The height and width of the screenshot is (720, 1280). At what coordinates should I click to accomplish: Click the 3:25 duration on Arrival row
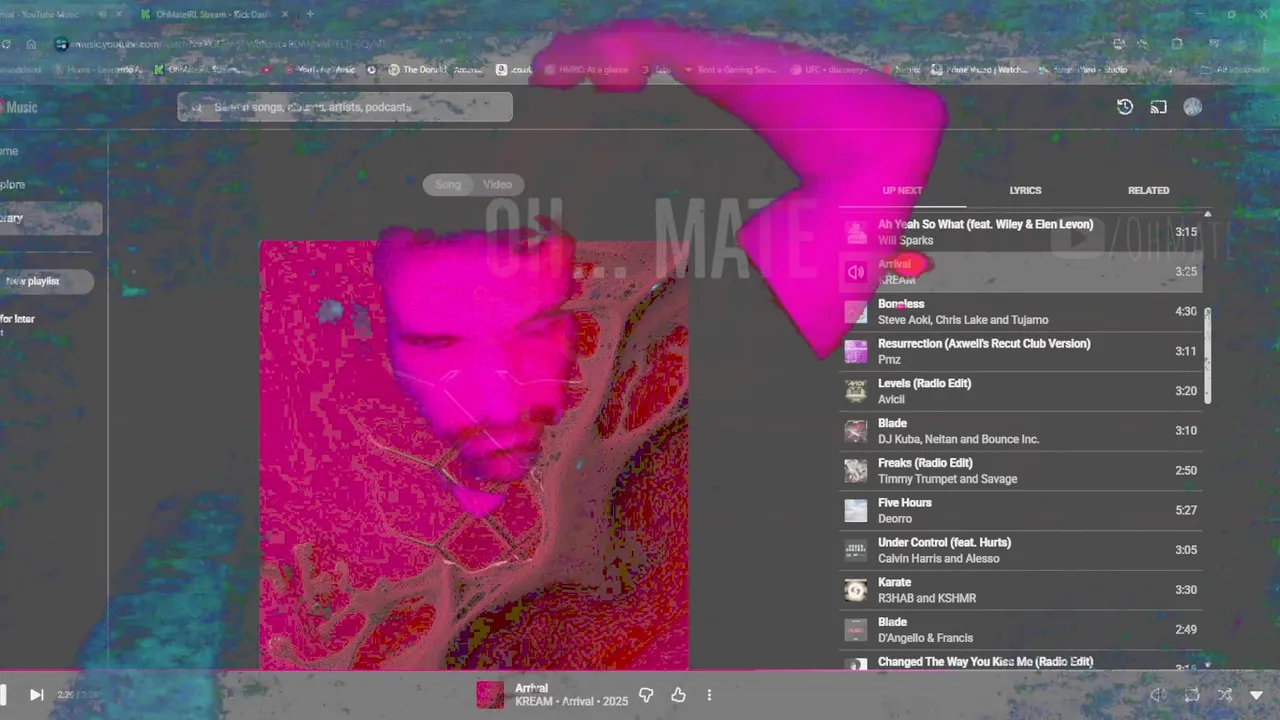click(x=1186, y=272)
